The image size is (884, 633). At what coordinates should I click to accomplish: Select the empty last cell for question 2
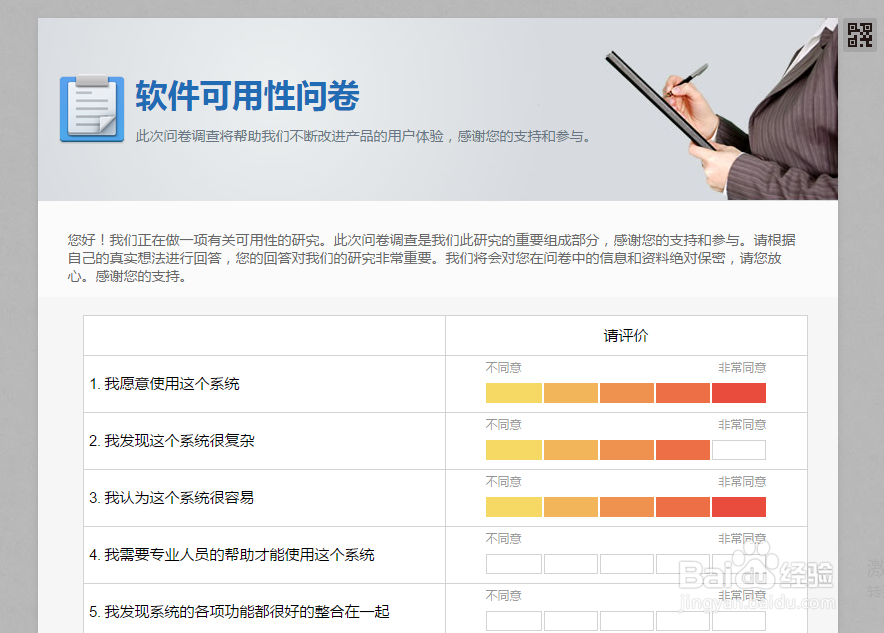pyautogui.click(x=738, y=450)
